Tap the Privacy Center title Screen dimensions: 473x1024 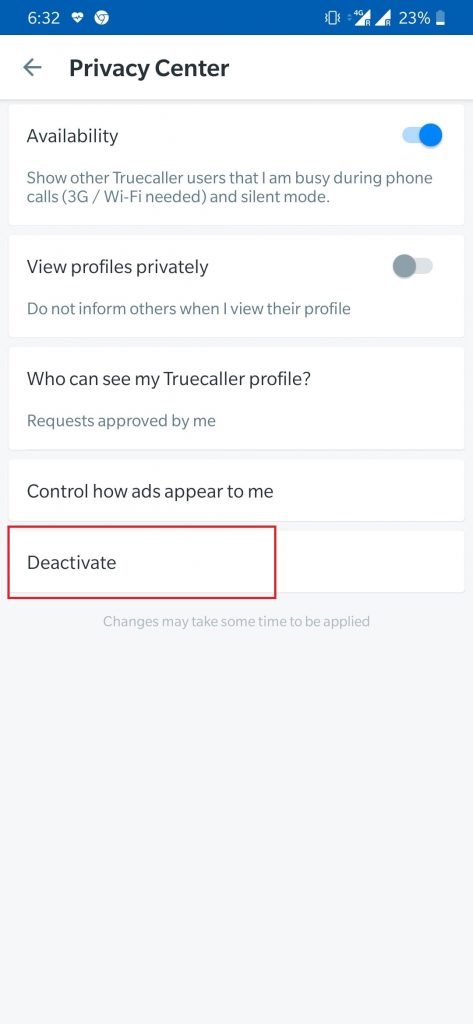[149, 68]
